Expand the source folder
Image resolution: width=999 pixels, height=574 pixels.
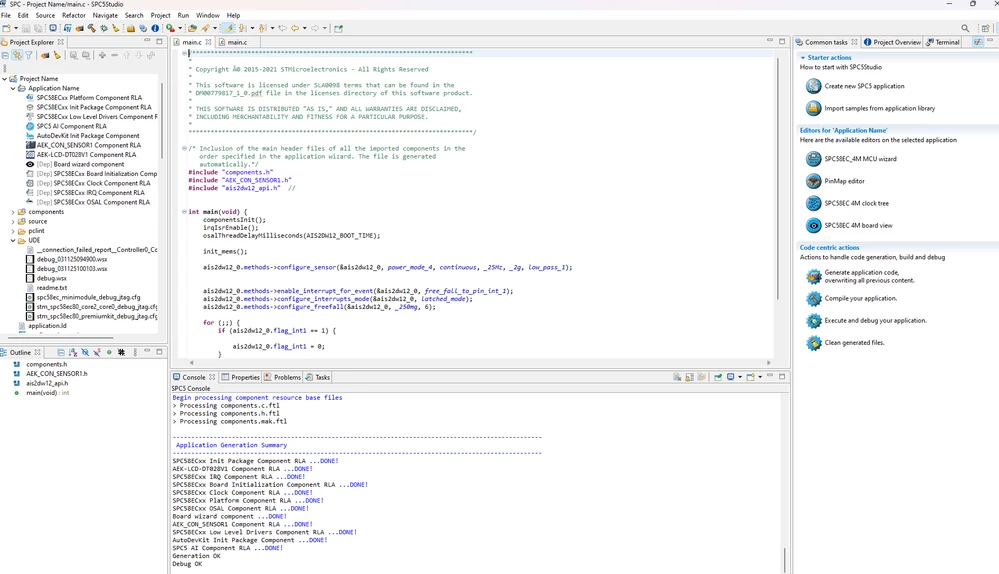pos(13,222)
